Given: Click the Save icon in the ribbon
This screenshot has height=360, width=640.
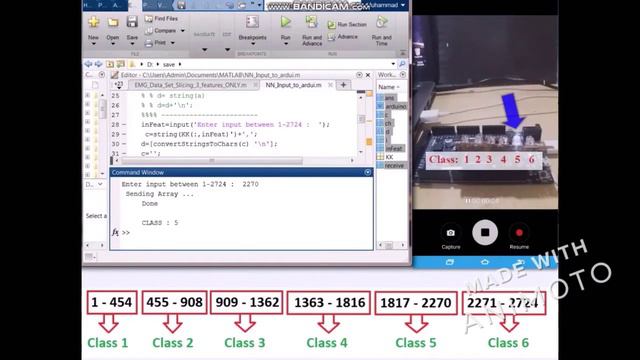Looking at the screenshot, I should pyautogui.click(x=132, y=22).
